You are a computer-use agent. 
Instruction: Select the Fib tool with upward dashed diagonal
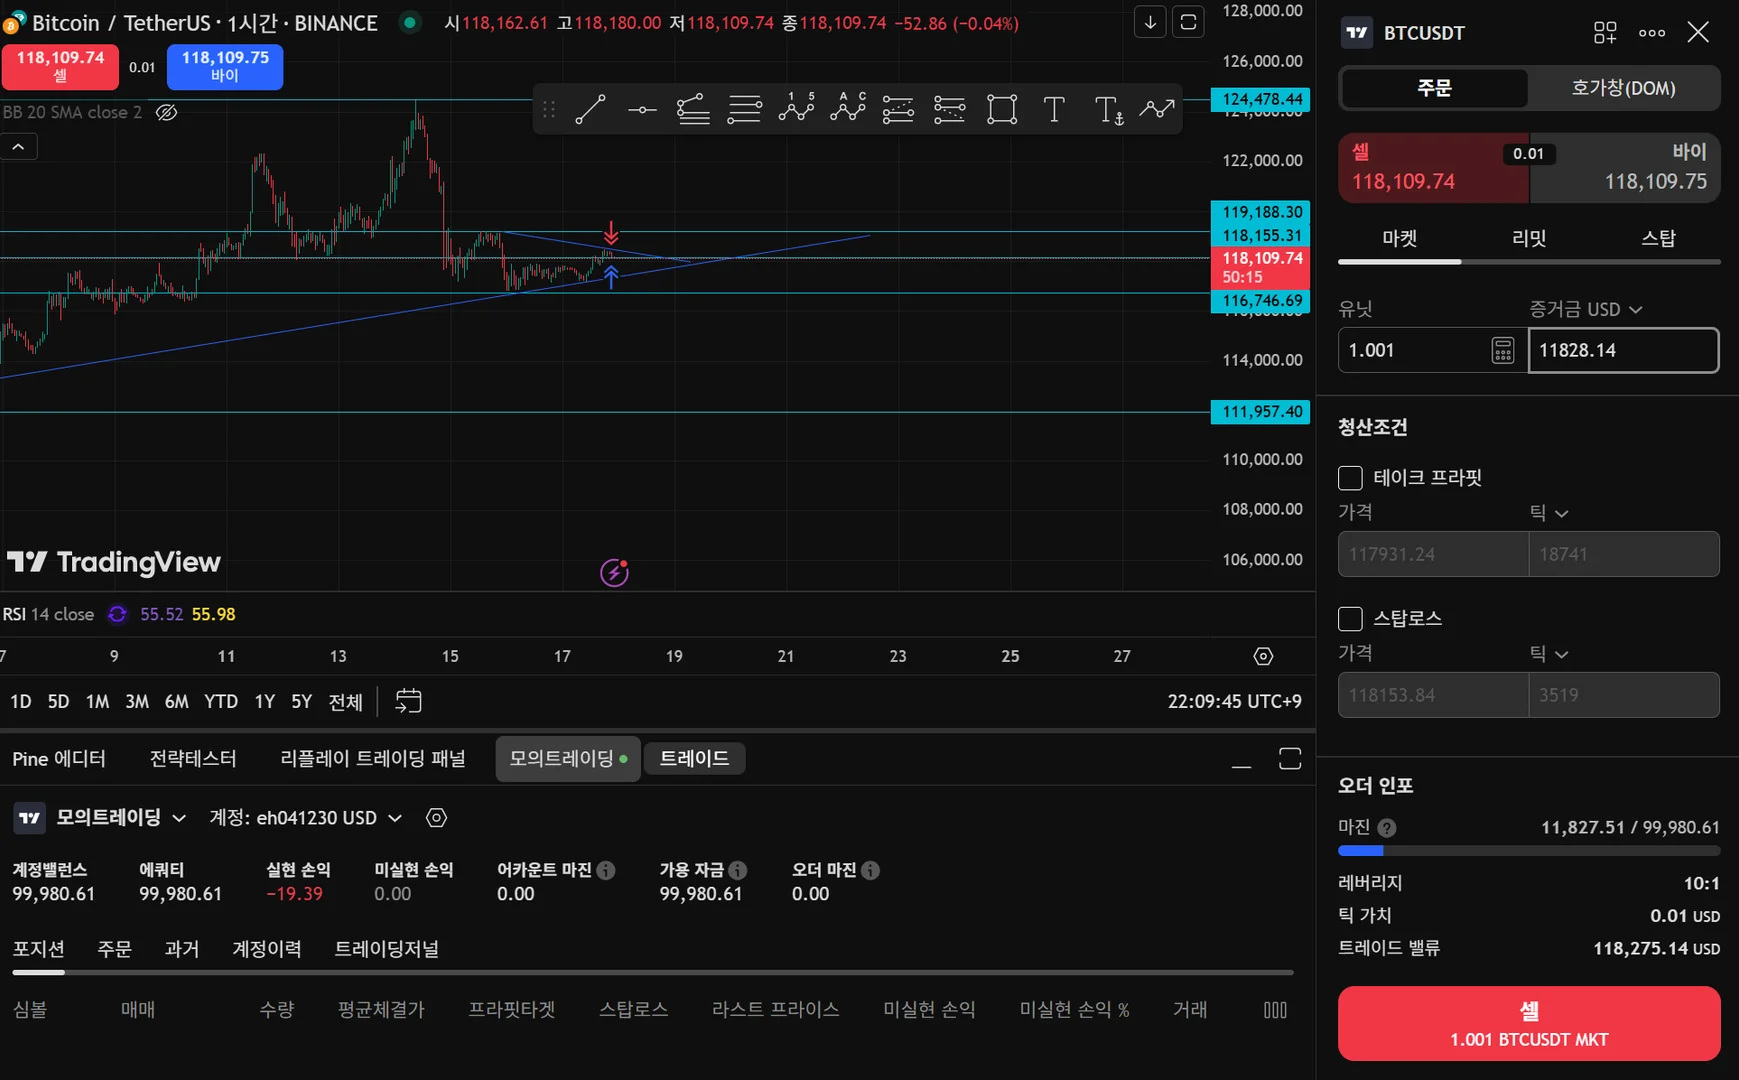pyautogui.click(x=898, y=109)
